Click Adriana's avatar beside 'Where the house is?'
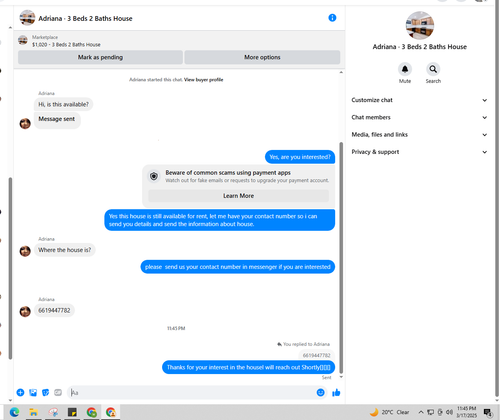This screenshot has height=420, width=500. click(25, 251)
